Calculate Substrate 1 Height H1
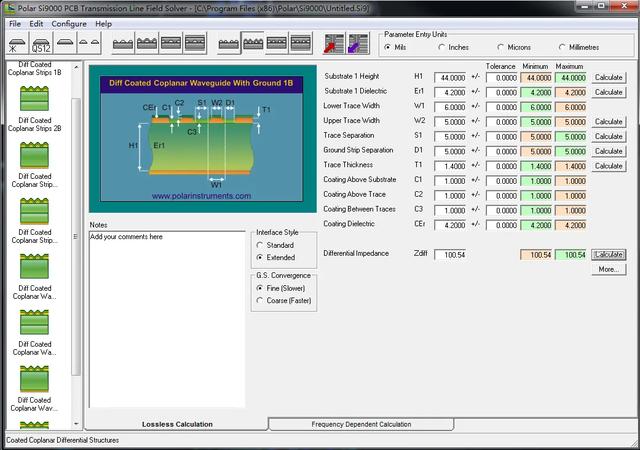 click(609, 78)
